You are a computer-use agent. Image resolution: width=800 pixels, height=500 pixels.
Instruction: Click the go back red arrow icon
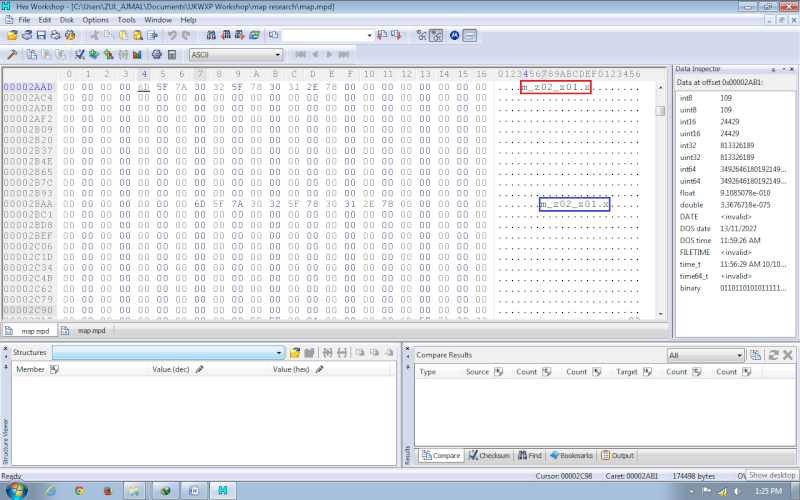382,35
